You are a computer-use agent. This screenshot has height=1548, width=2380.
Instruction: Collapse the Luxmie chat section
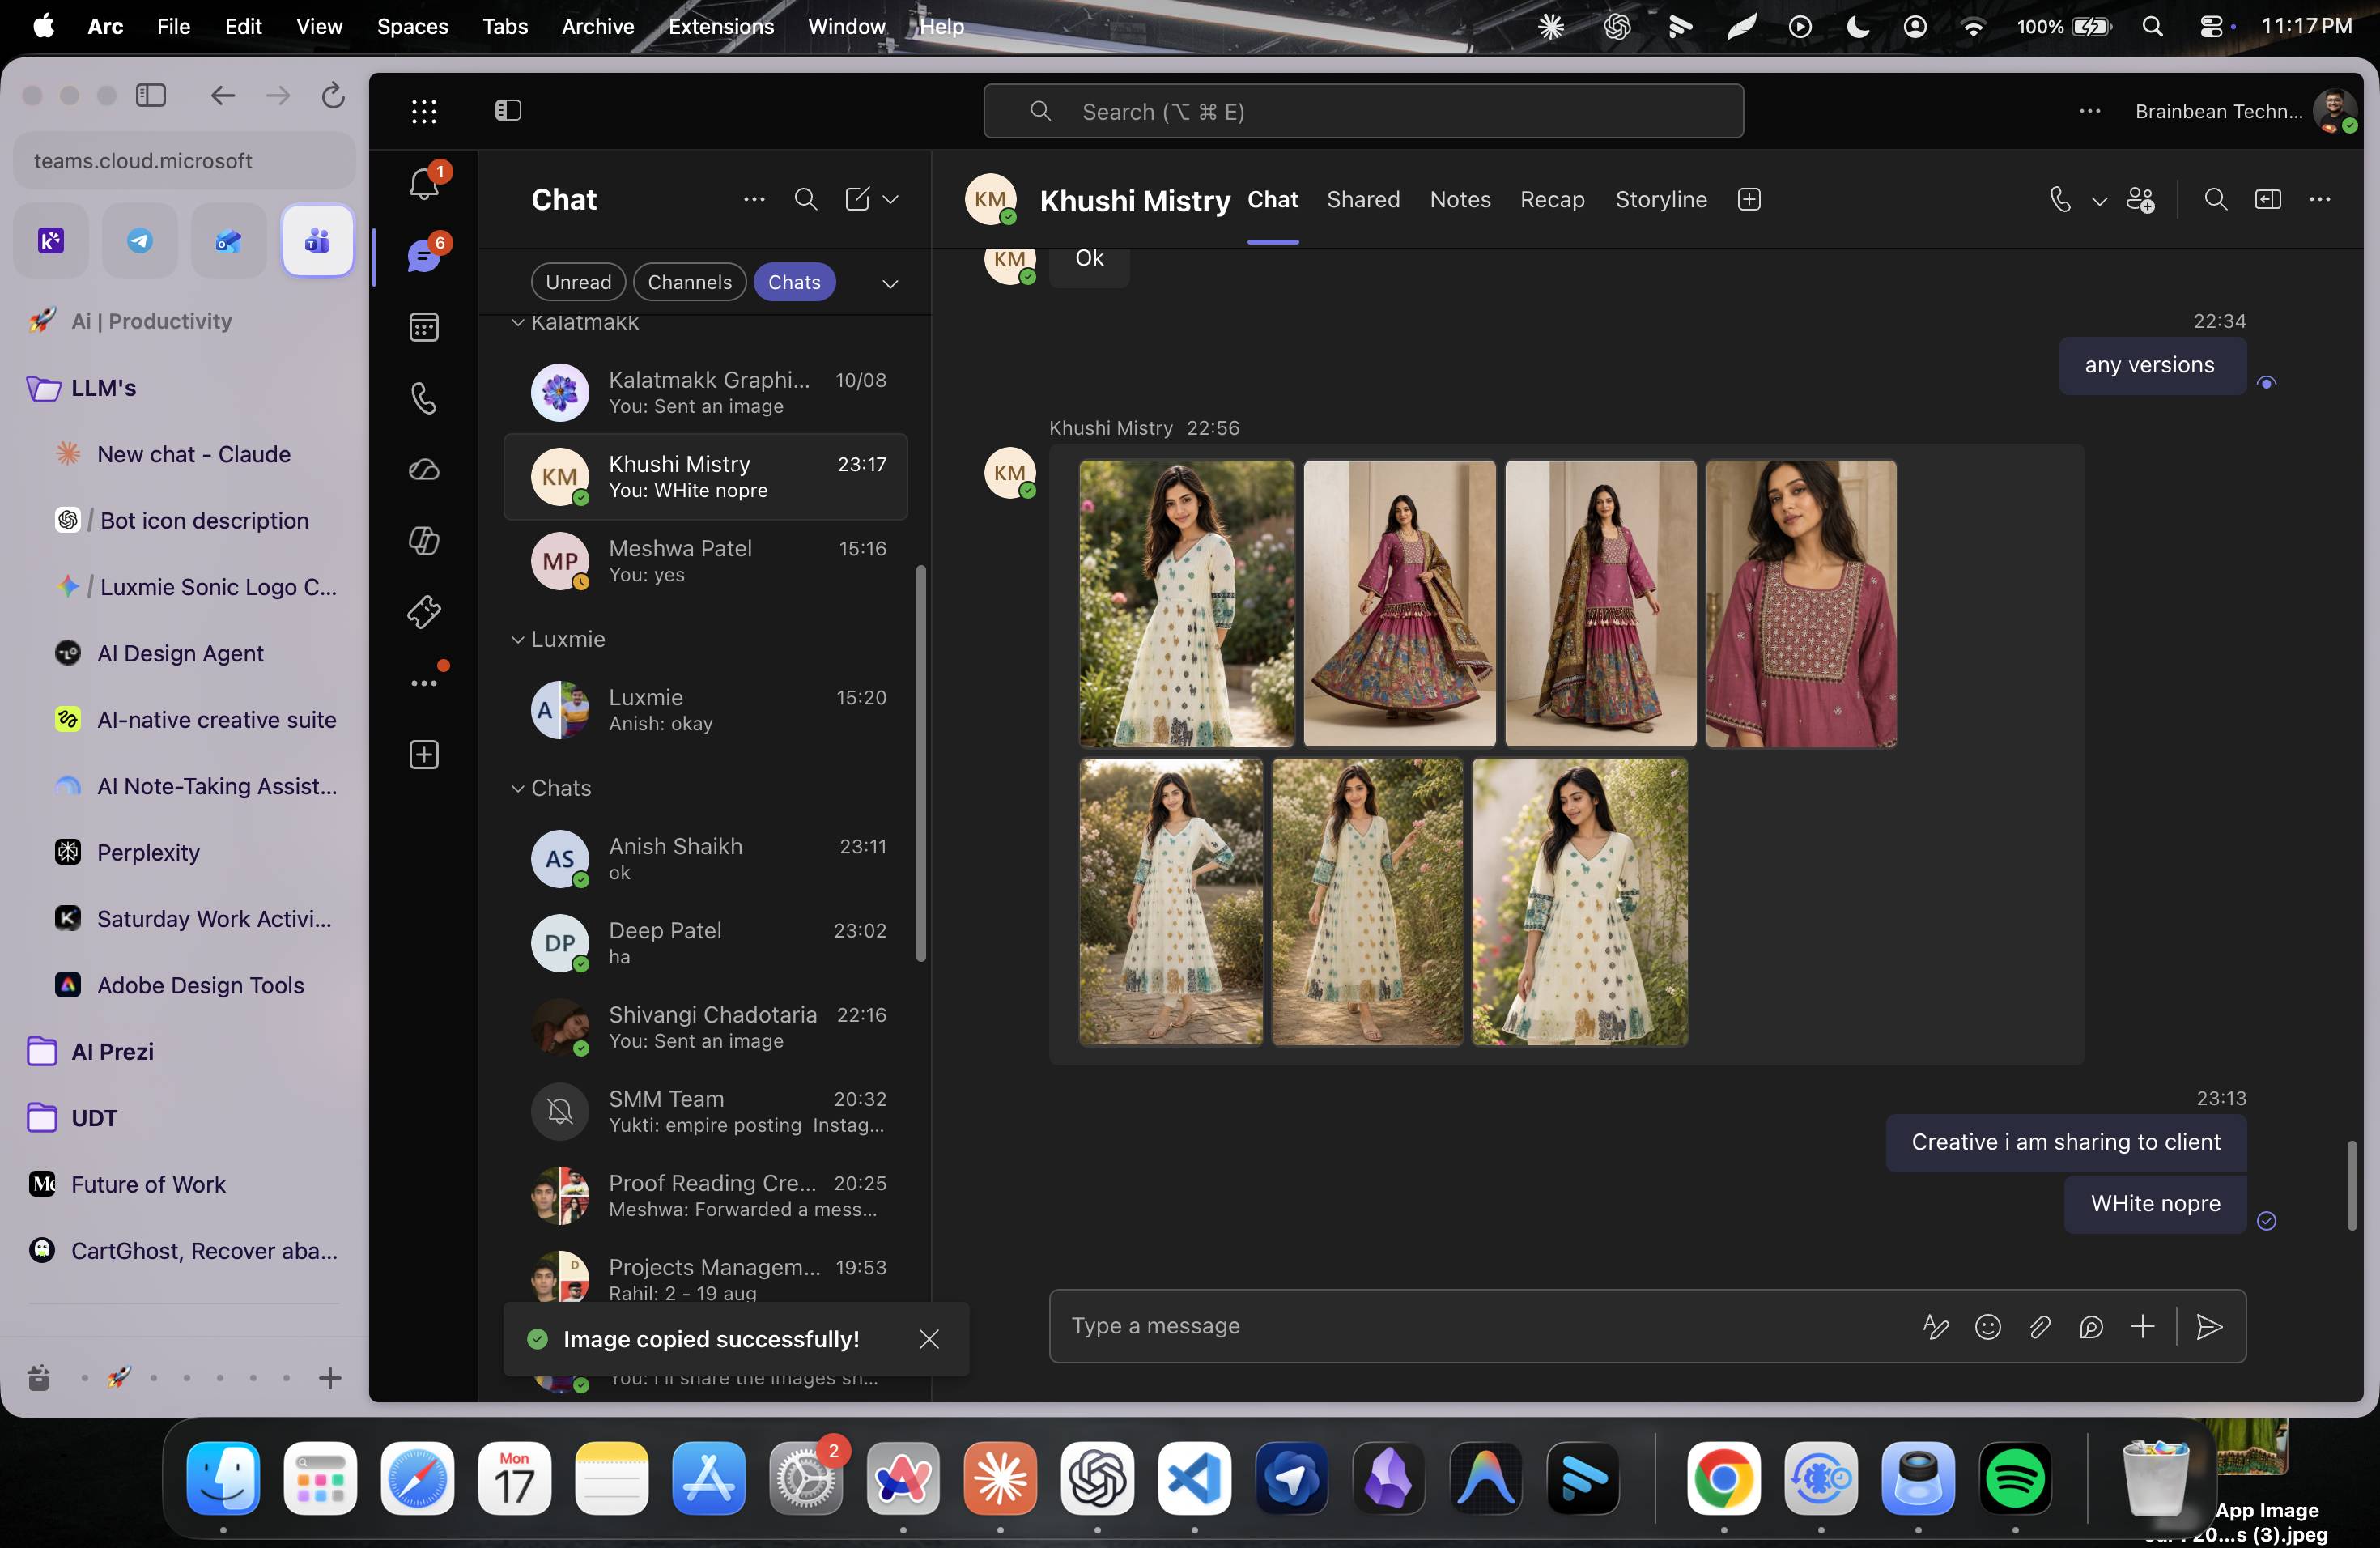click(x=517, y=640)
